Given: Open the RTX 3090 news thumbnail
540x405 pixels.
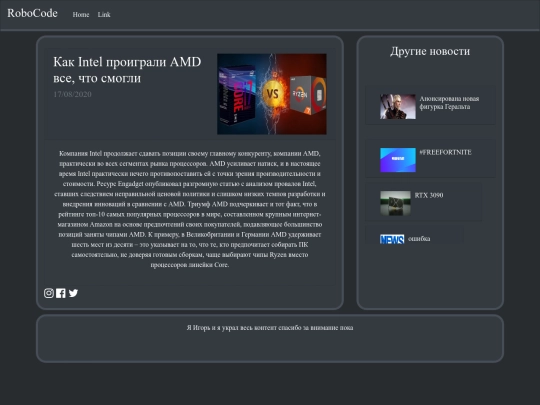Looking at the screenshot, I should pyautogui.click(x=395, y=203).
